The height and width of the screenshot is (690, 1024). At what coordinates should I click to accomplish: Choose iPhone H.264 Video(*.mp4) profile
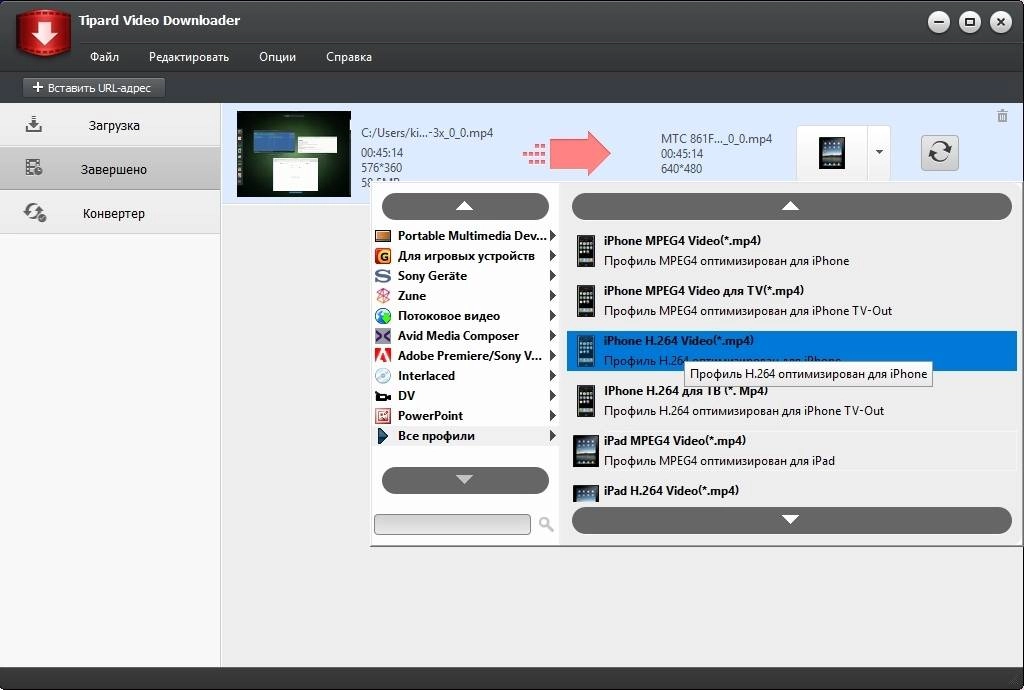[x=792, y=351]
